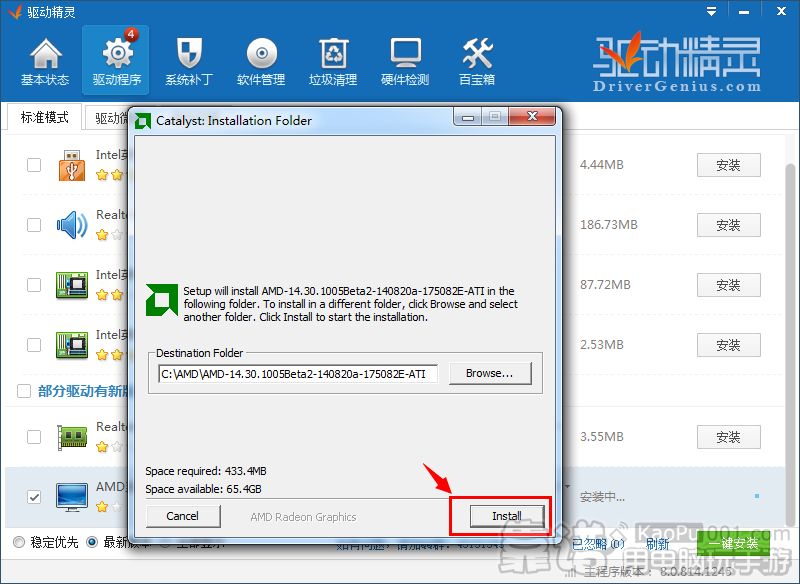The width and height of the screenshot is (800, 584).
Task: Click the Intel motherboard icon with 87.72MB
Action: tap(72, 285)
